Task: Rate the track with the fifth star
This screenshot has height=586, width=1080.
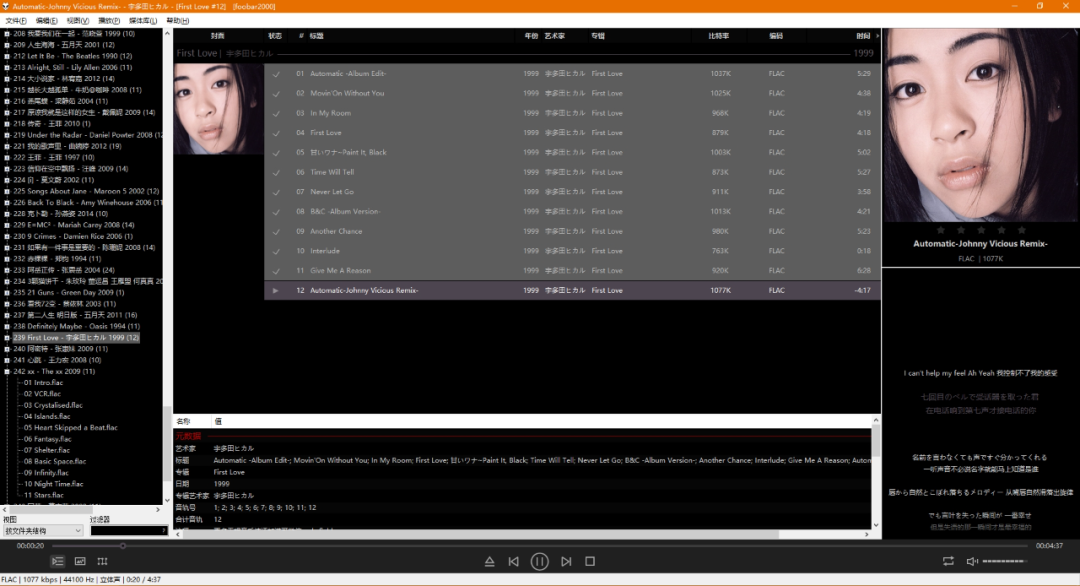Action: pos(1022,230)
